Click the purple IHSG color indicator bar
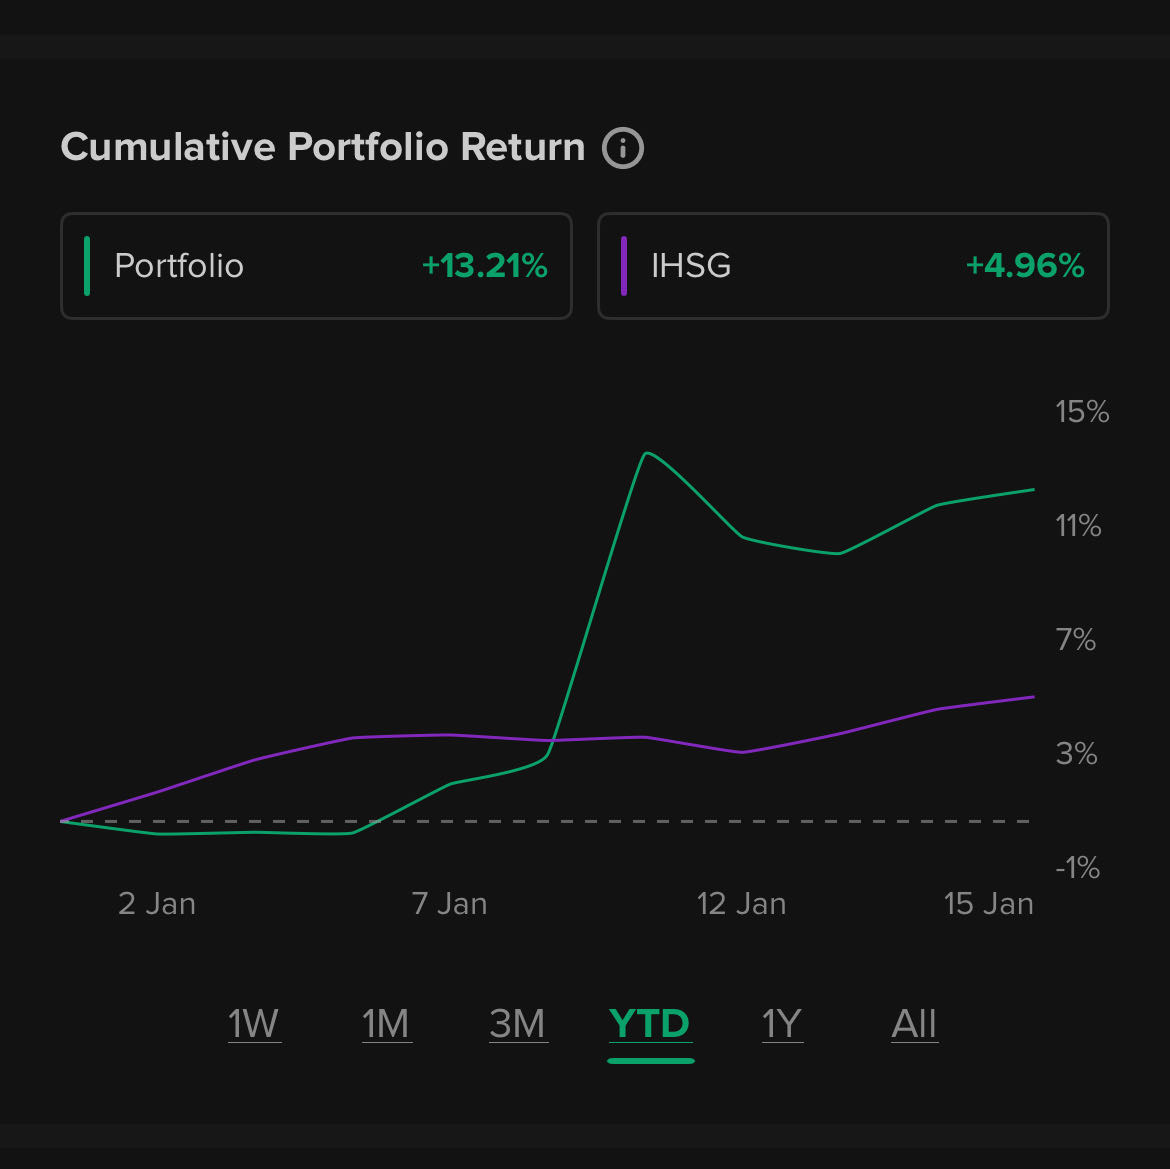This screenshot has width=1170, height=1169. 624,266
